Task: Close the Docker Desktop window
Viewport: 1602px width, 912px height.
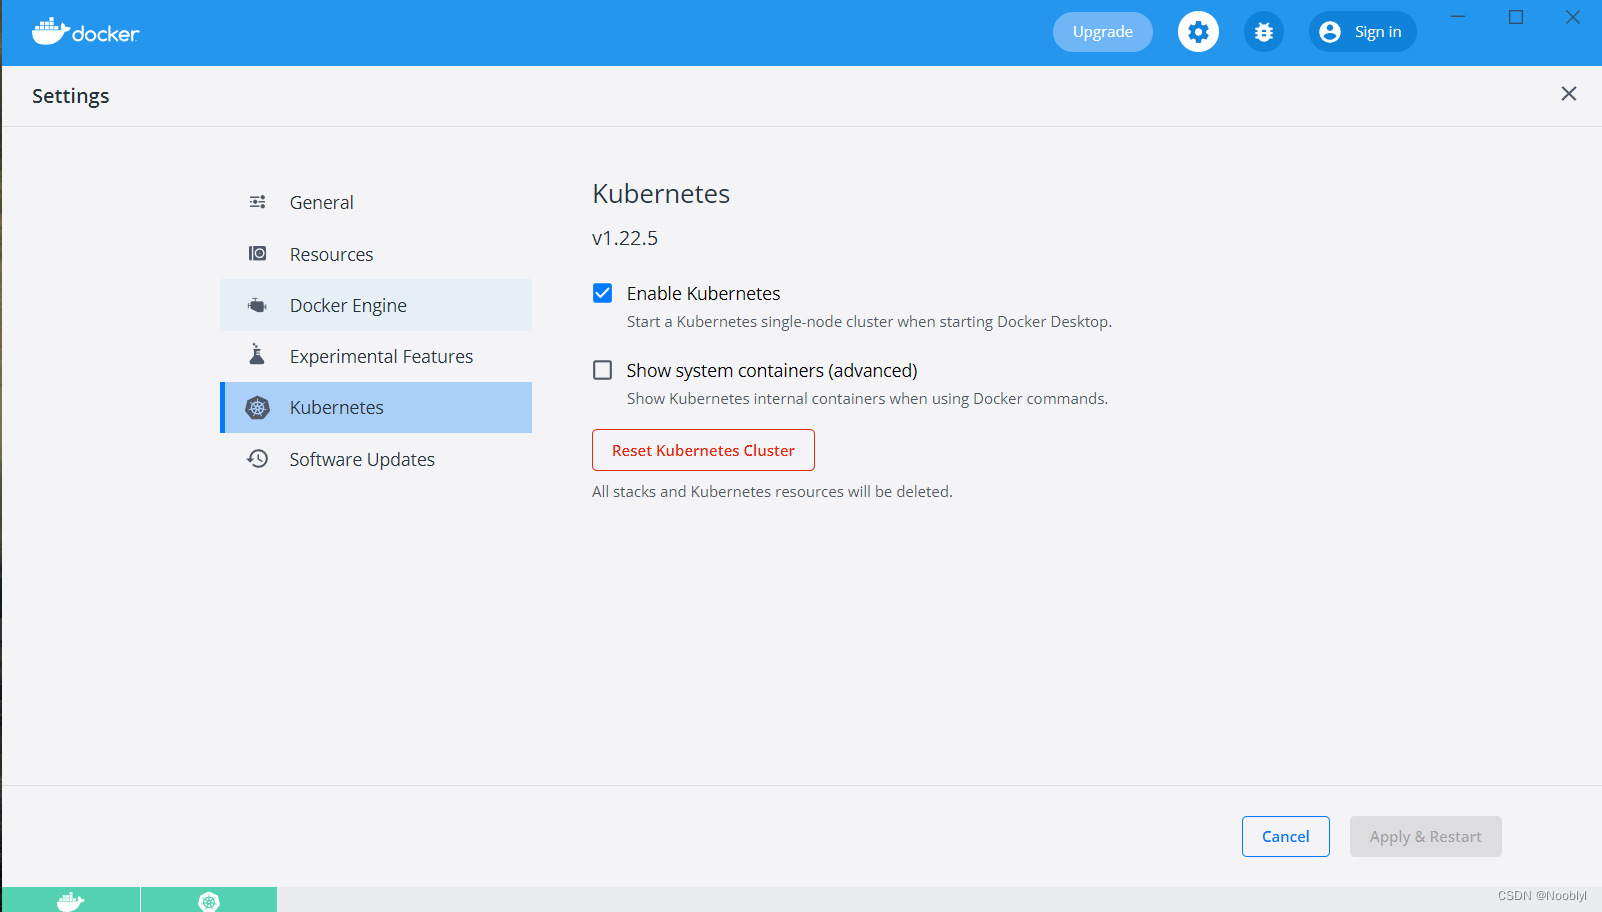Action: 1573,17
